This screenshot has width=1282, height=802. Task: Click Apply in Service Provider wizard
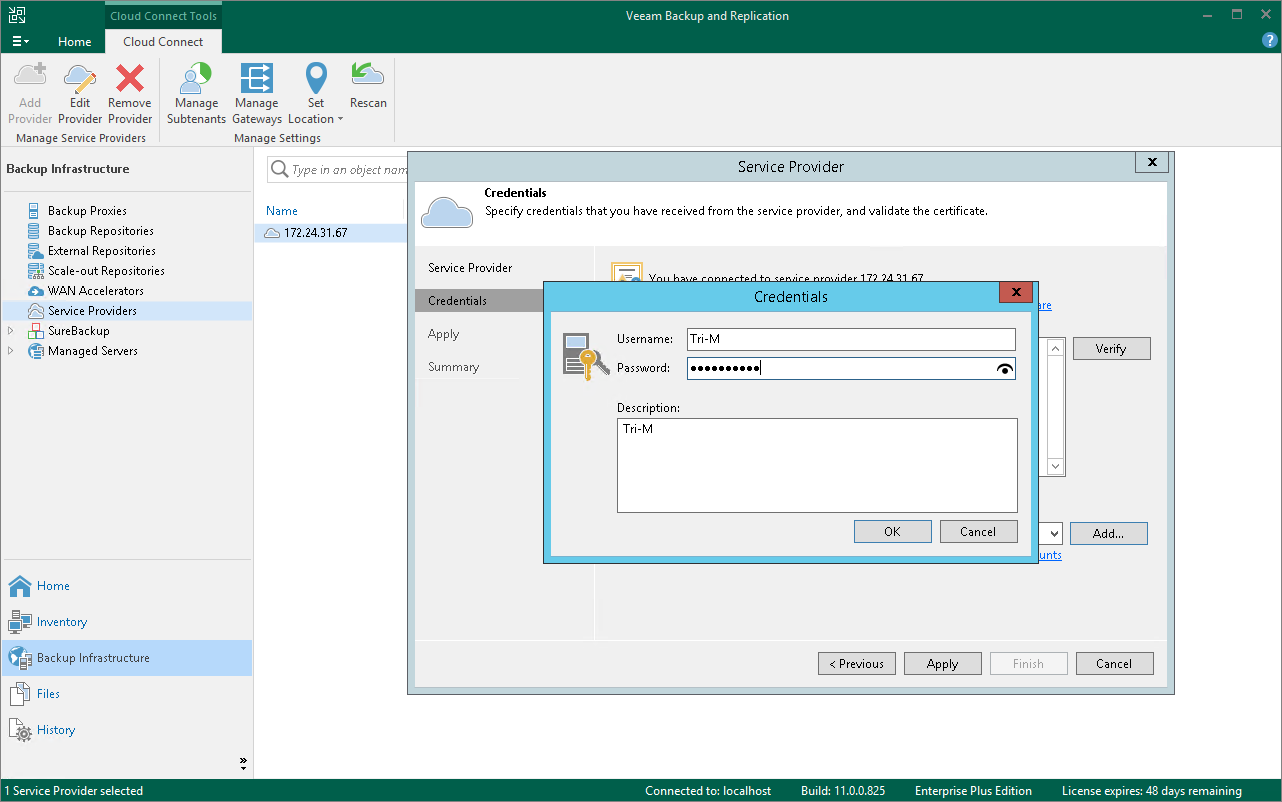click(x=943, y=664)
